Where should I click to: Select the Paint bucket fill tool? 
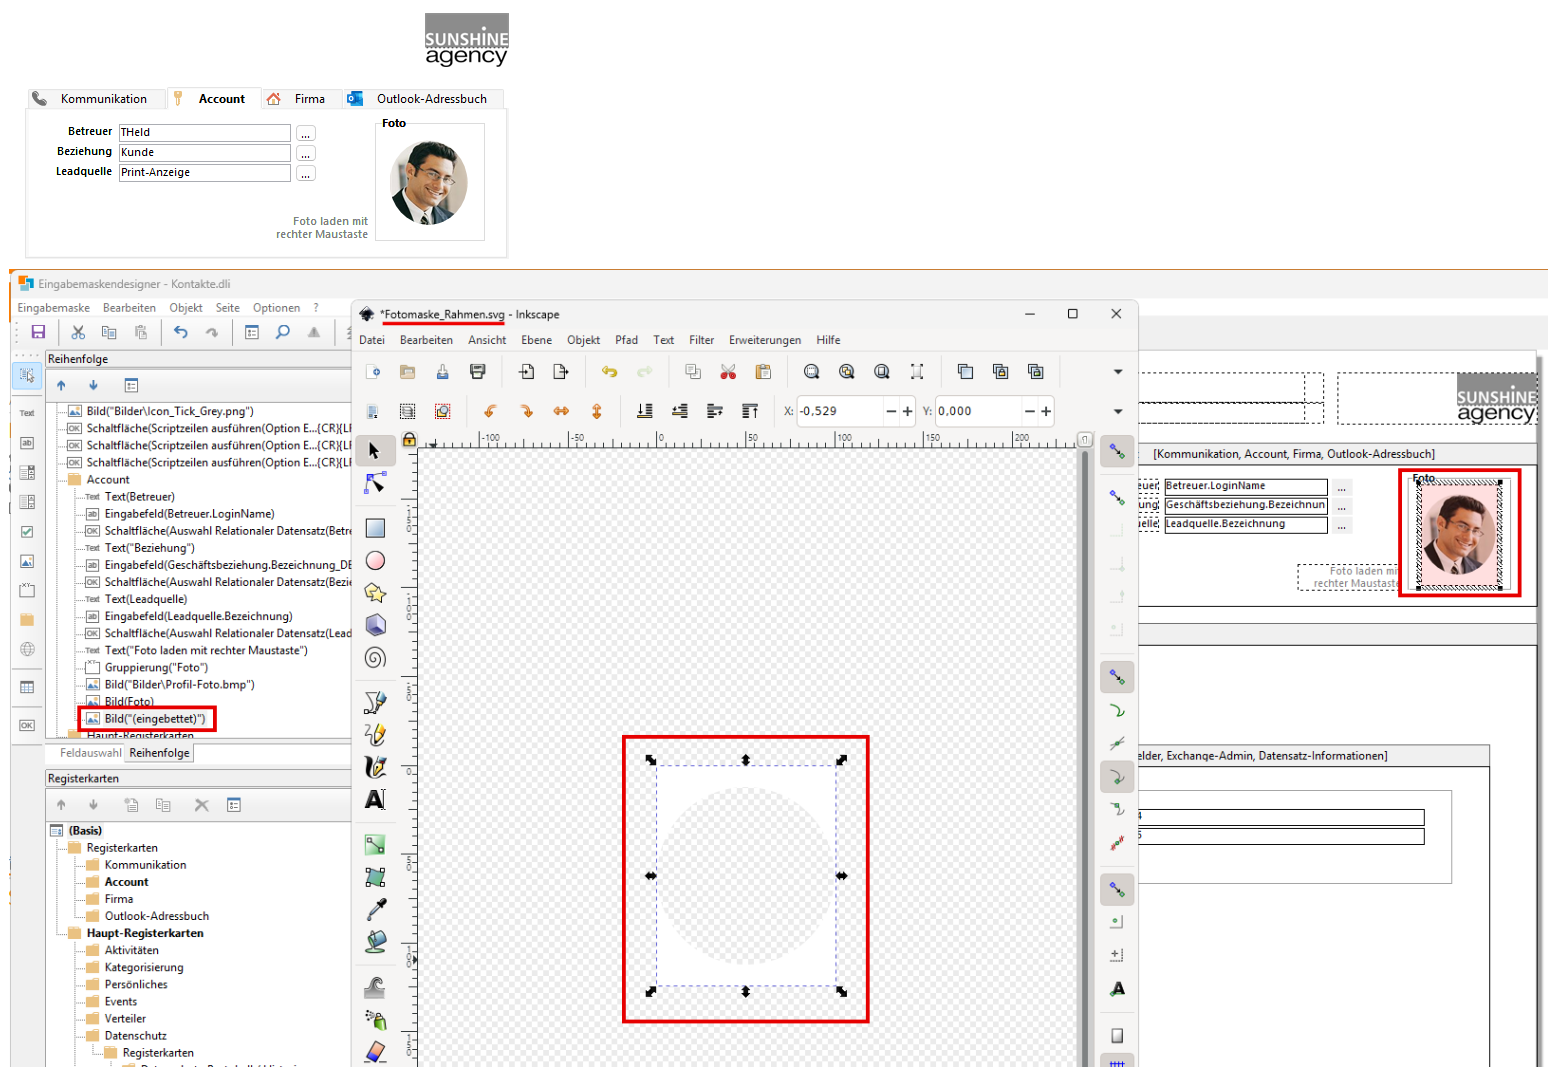click(x=375, y=942)
